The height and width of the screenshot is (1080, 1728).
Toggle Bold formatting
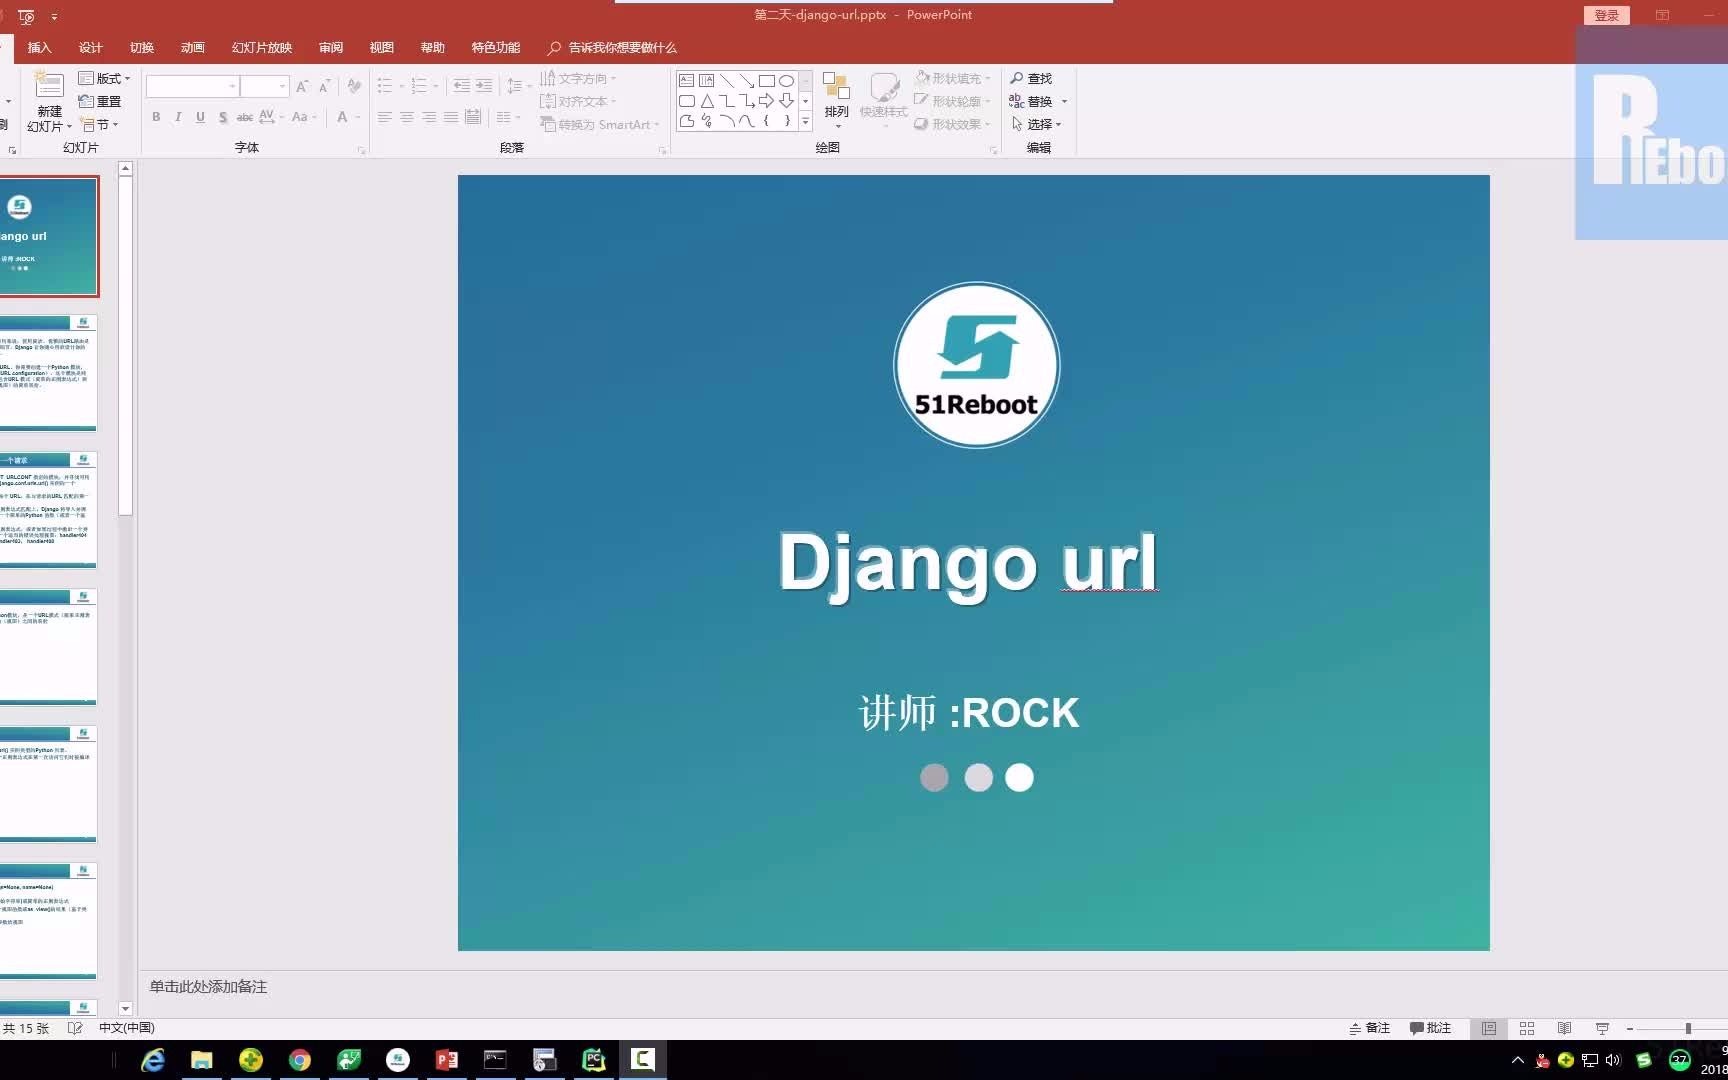tap(156, 117)
